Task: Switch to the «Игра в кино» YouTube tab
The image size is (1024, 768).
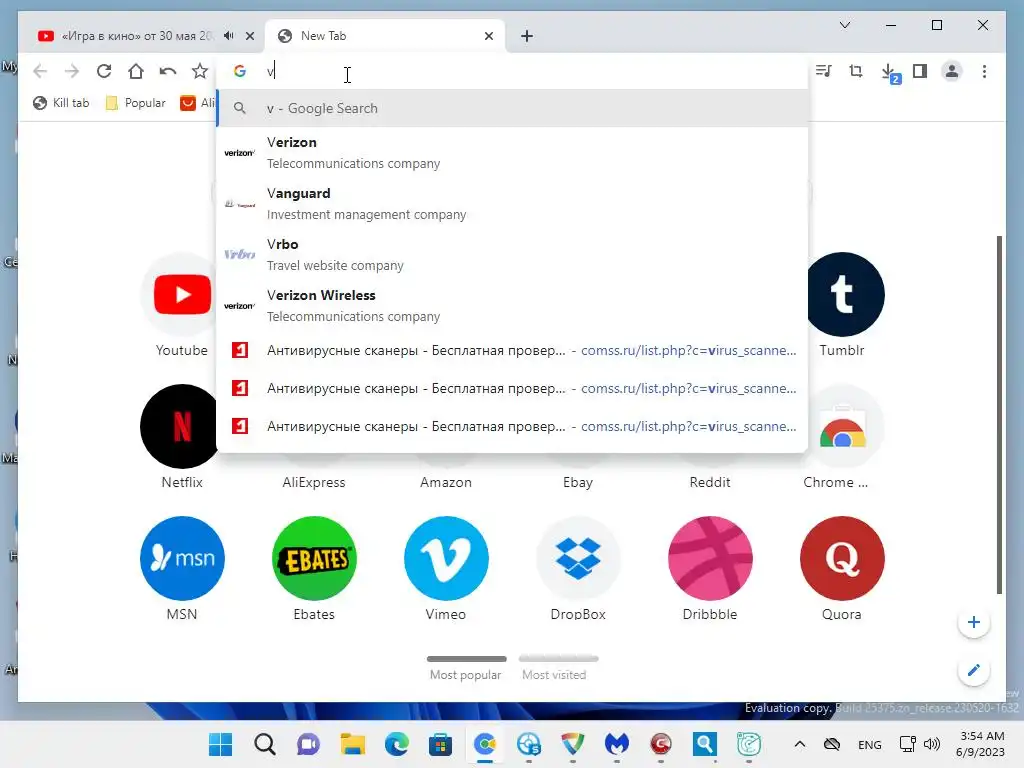Action: click(137, 36)
